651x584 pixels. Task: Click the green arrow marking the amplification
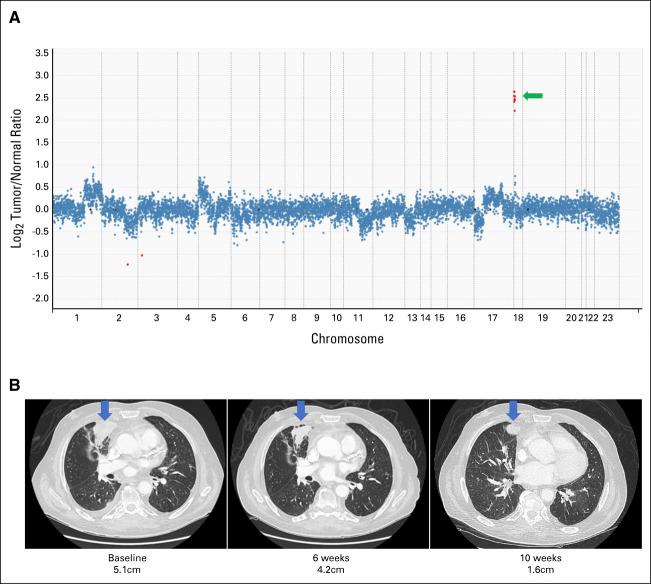pyautogui.click(x=533, y=96)
